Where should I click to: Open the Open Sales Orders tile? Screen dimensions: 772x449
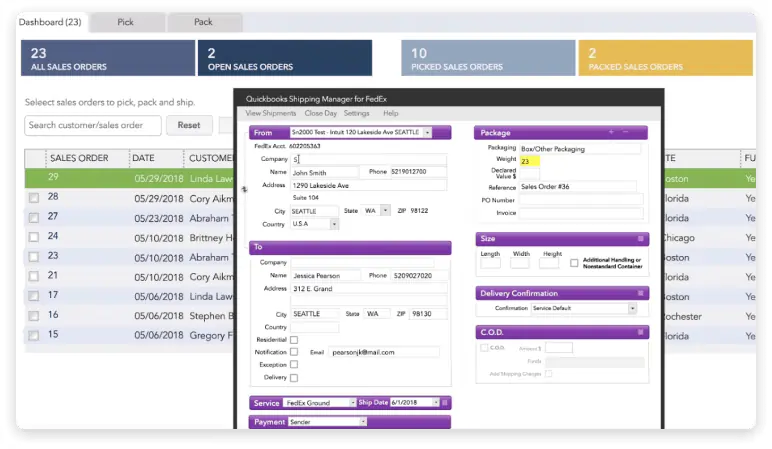pos(285,58)
